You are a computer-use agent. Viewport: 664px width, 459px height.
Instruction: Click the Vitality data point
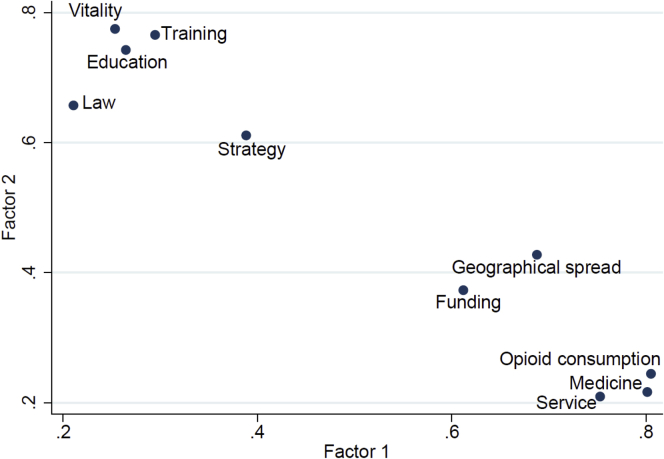(x=115, y=29)
